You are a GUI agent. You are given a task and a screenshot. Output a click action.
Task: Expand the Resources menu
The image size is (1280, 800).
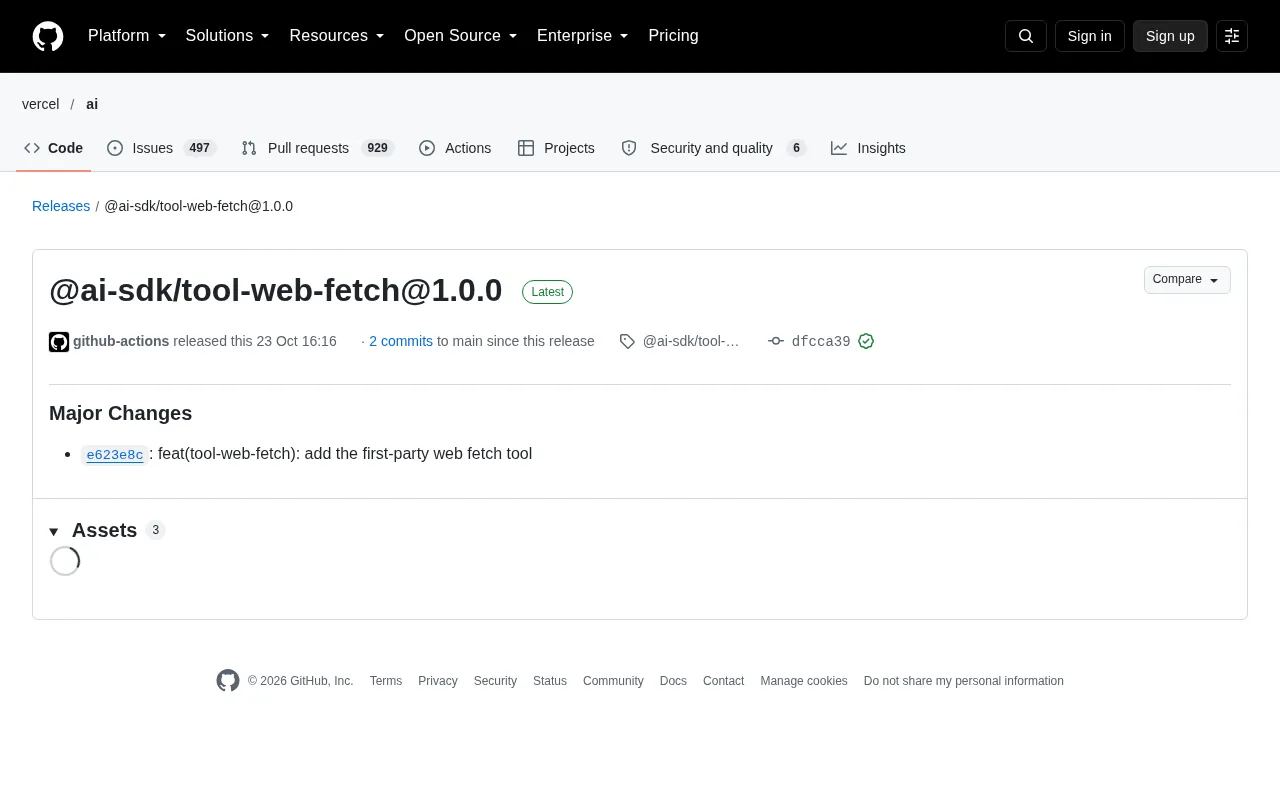pyautogui.click(x=337, y=36)
